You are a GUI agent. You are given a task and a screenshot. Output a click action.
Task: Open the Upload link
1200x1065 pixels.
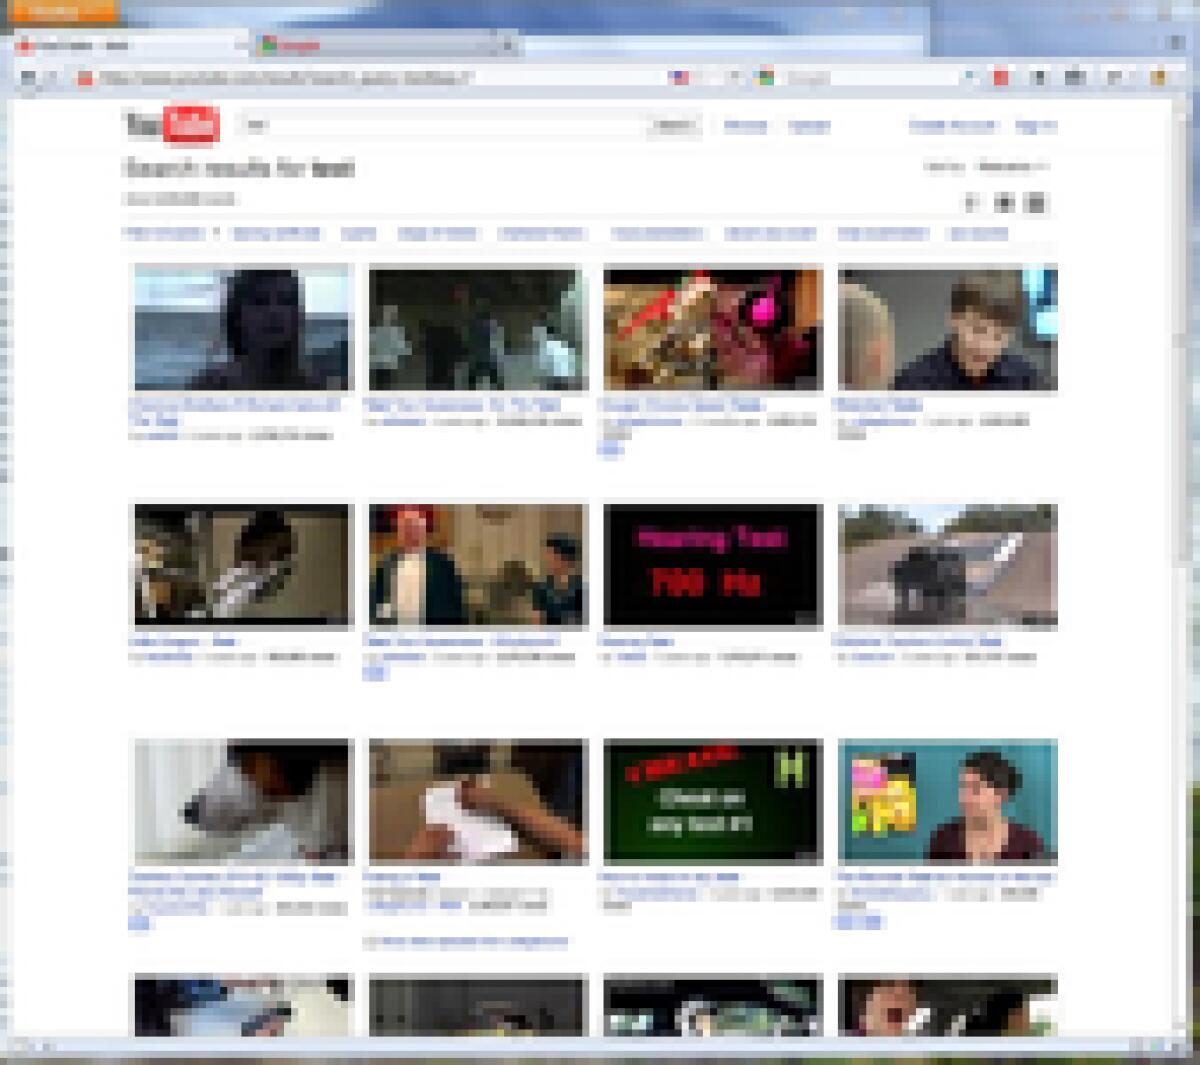(x=808, y=125)
